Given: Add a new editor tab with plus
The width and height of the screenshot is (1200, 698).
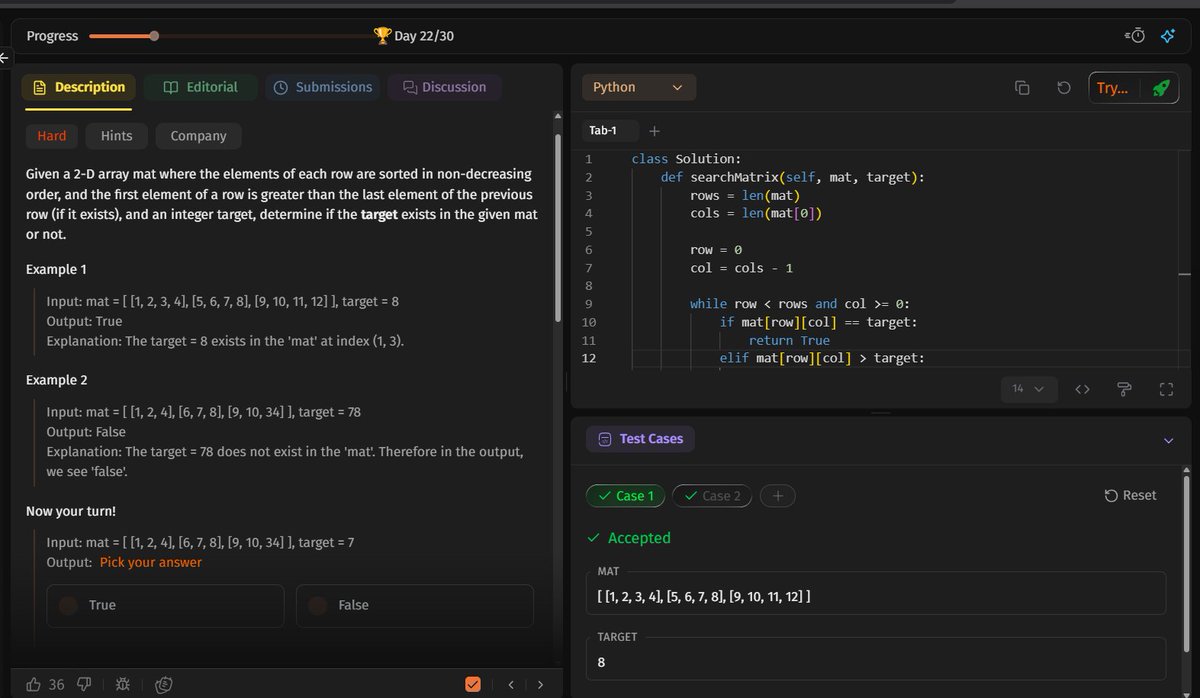Looking at the screenshot, I should point(654,131).
